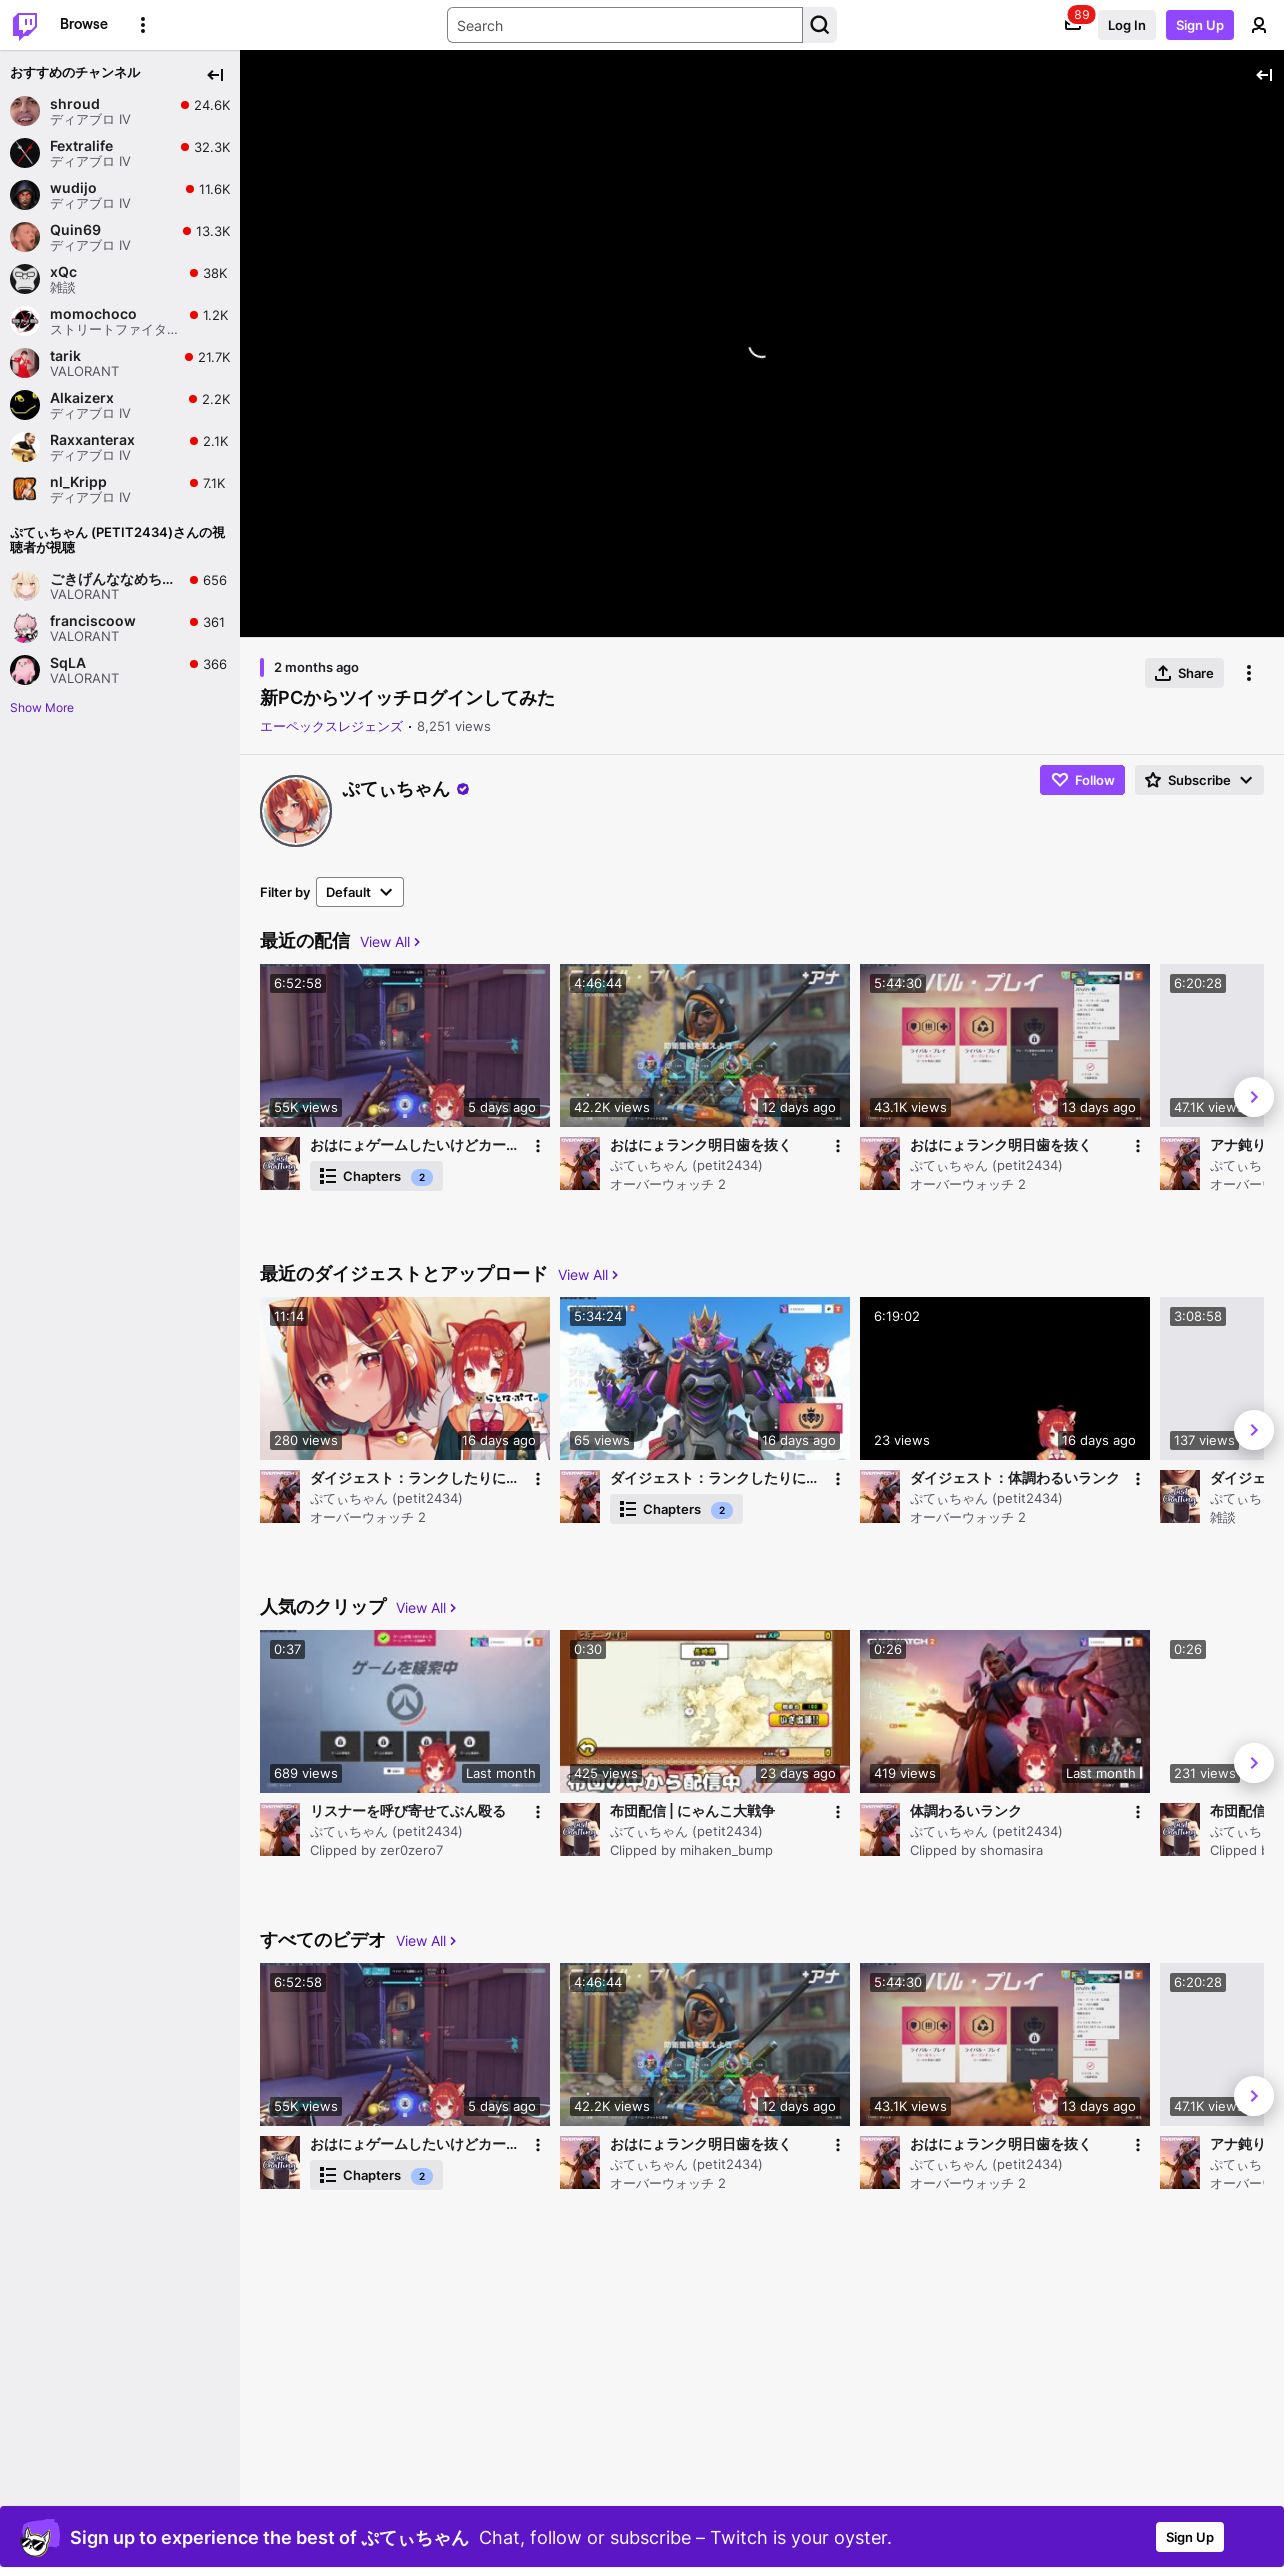Open the SqLA channel row
The width and height of the screenshot is (1284, 2568).
click(x=120, y=670)
